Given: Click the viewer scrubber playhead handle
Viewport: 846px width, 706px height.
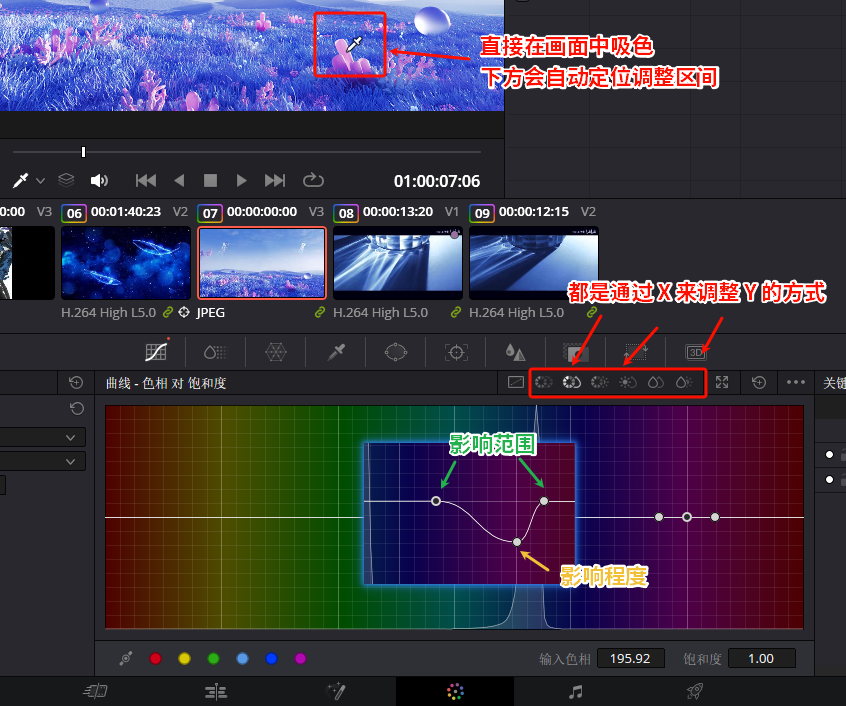Looking at the screenshot, I should pyautogui.click(x=83, y=152).
